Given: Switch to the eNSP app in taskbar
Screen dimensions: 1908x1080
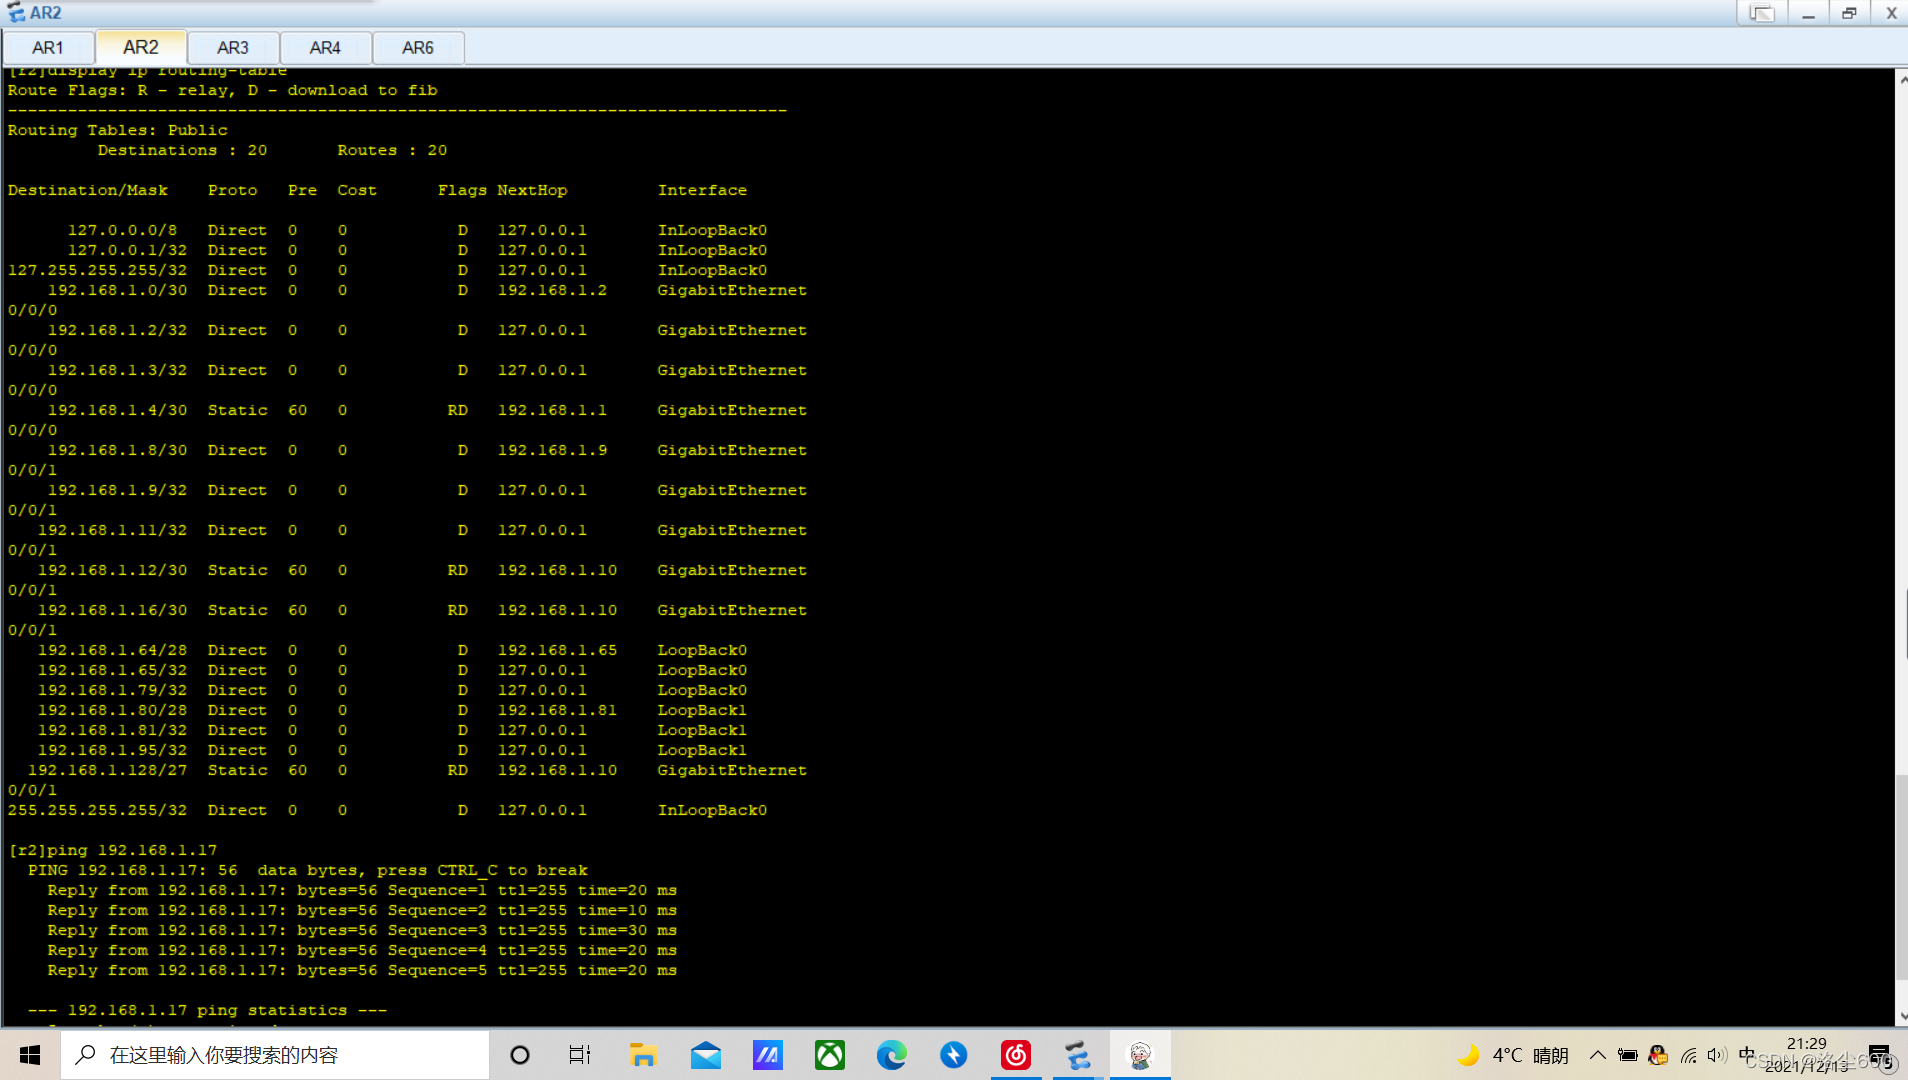Looking at the screenshot, I should click(1077, 1055).
